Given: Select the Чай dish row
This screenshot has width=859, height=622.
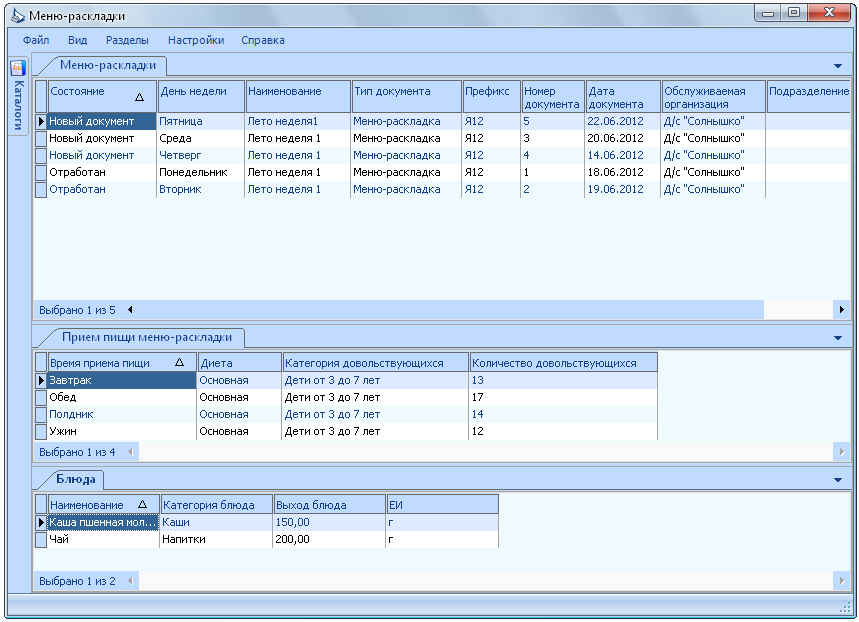Looking at the screenshot, I should tap(267, 539).
